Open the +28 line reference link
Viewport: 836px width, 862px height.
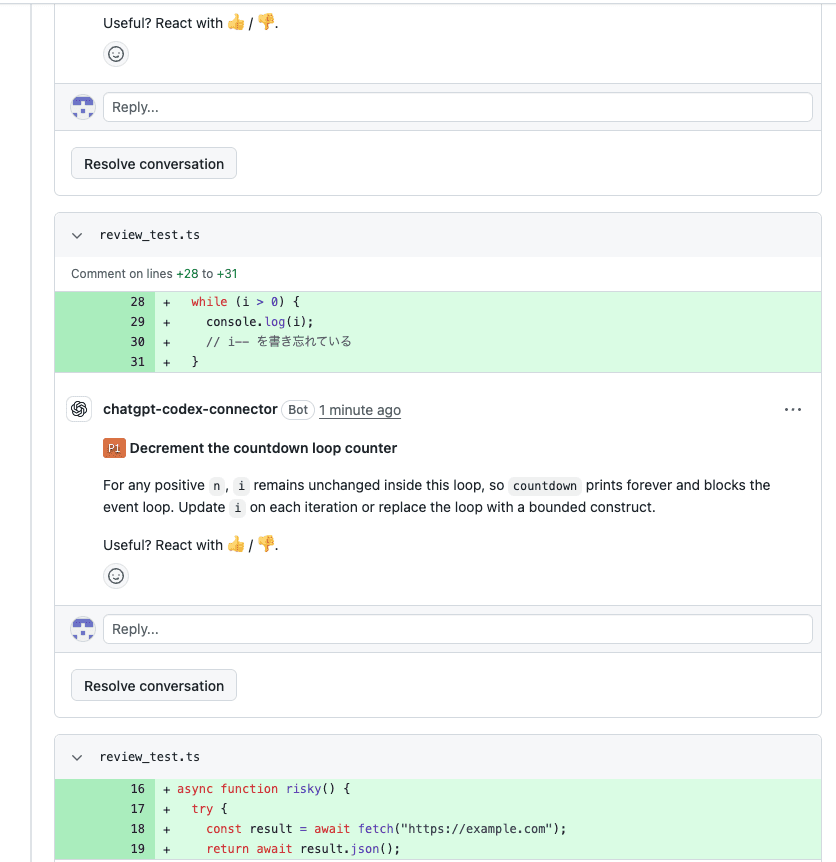187,274
